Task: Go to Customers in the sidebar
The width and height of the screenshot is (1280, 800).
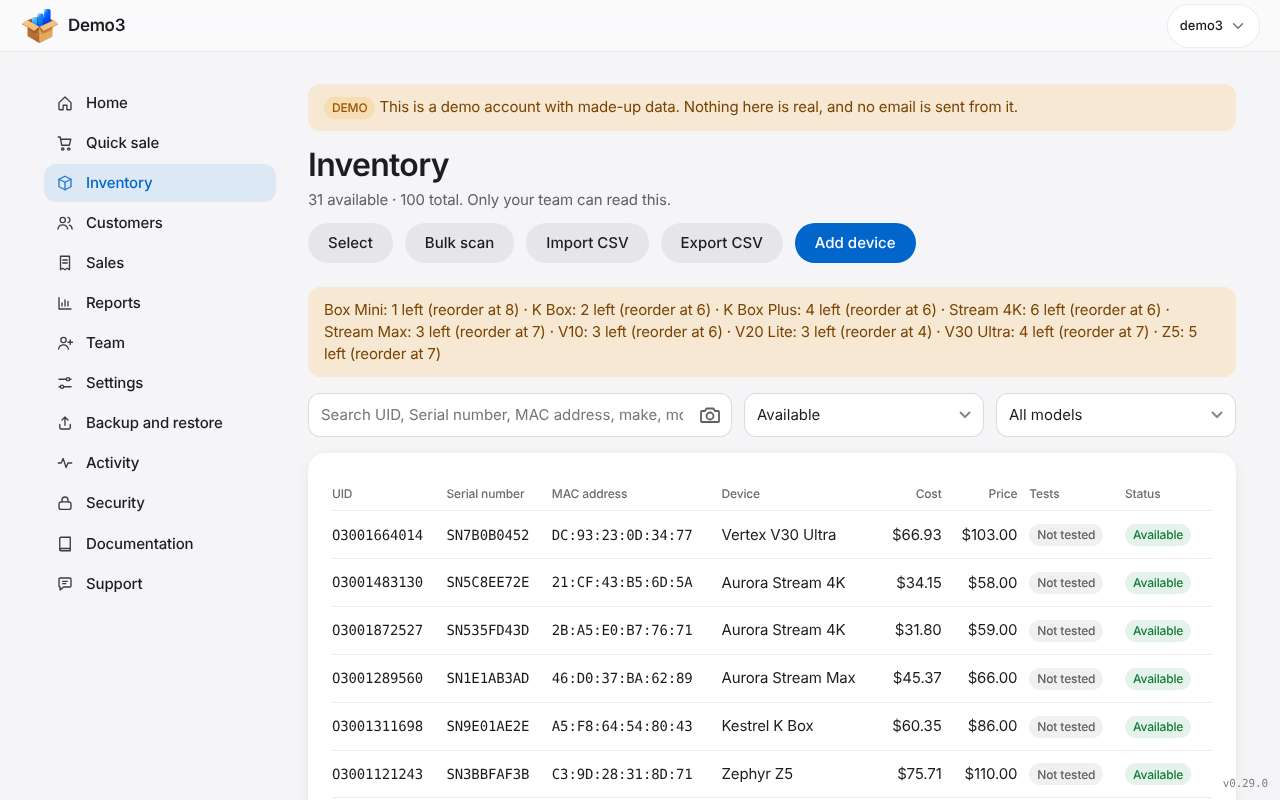Action: pos(160,223)
